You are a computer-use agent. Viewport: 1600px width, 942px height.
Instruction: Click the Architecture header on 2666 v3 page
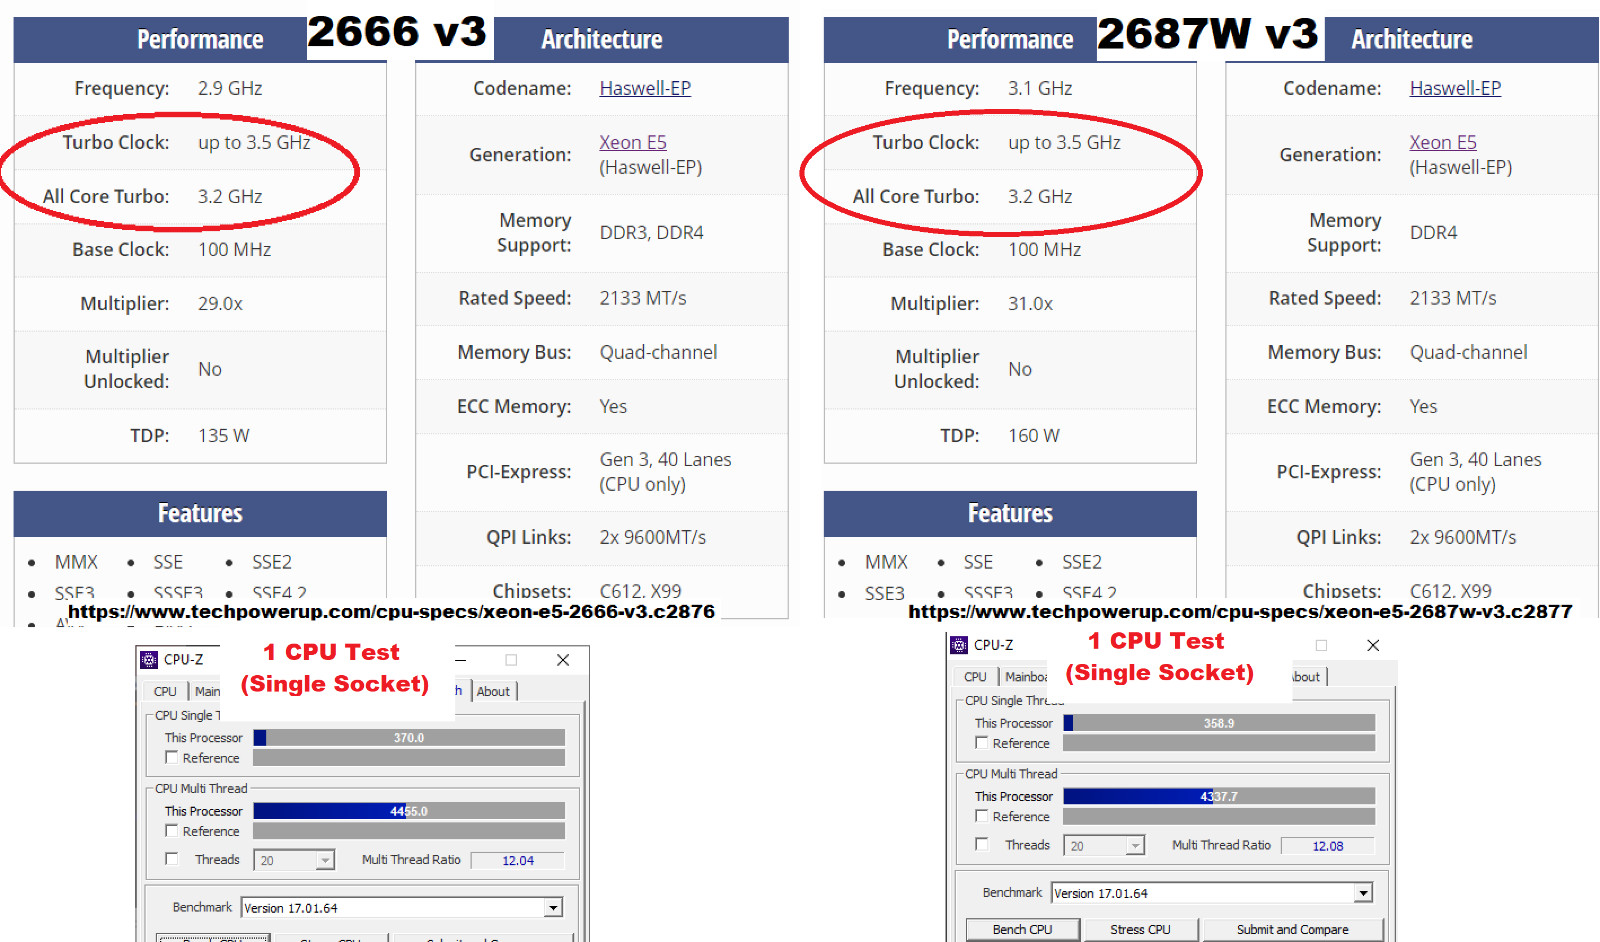(x=602, y=39)
